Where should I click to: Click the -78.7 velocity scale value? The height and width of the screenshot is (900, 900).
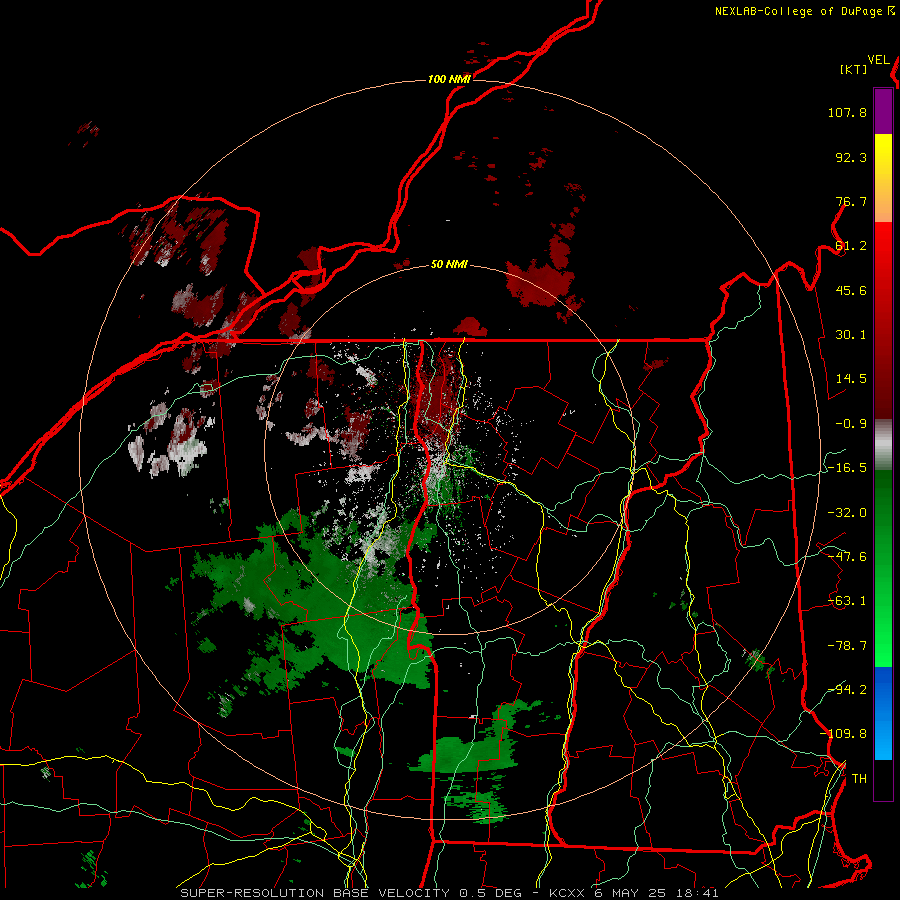point(847,646)
